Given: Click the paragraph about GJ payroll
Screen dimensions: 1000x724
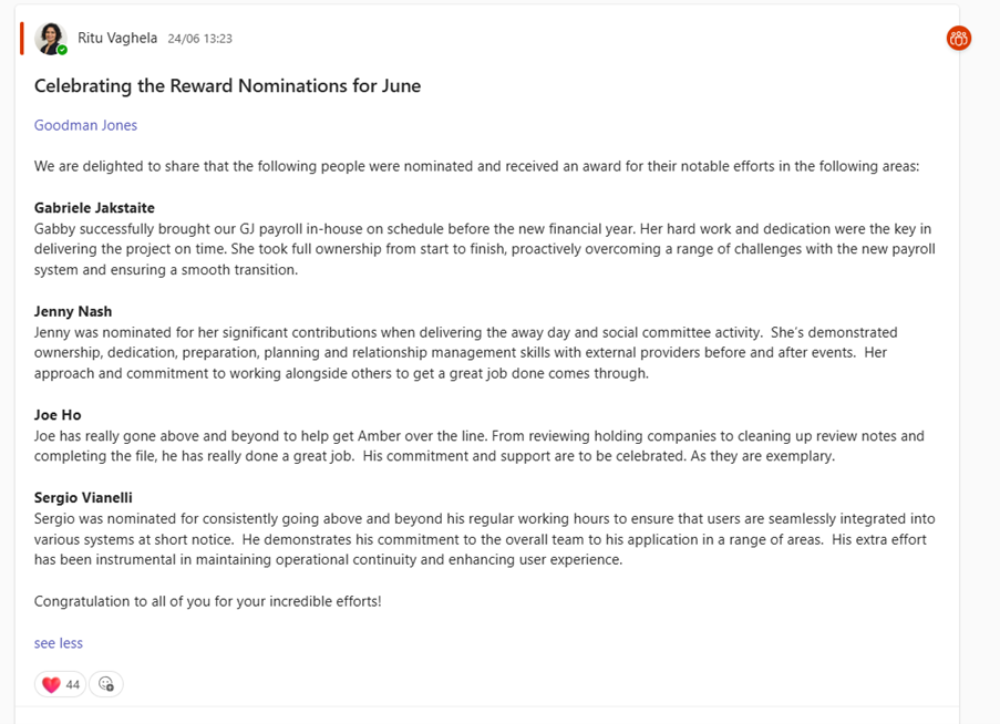Looking at the screenshot, I should [x=484, y=249].
